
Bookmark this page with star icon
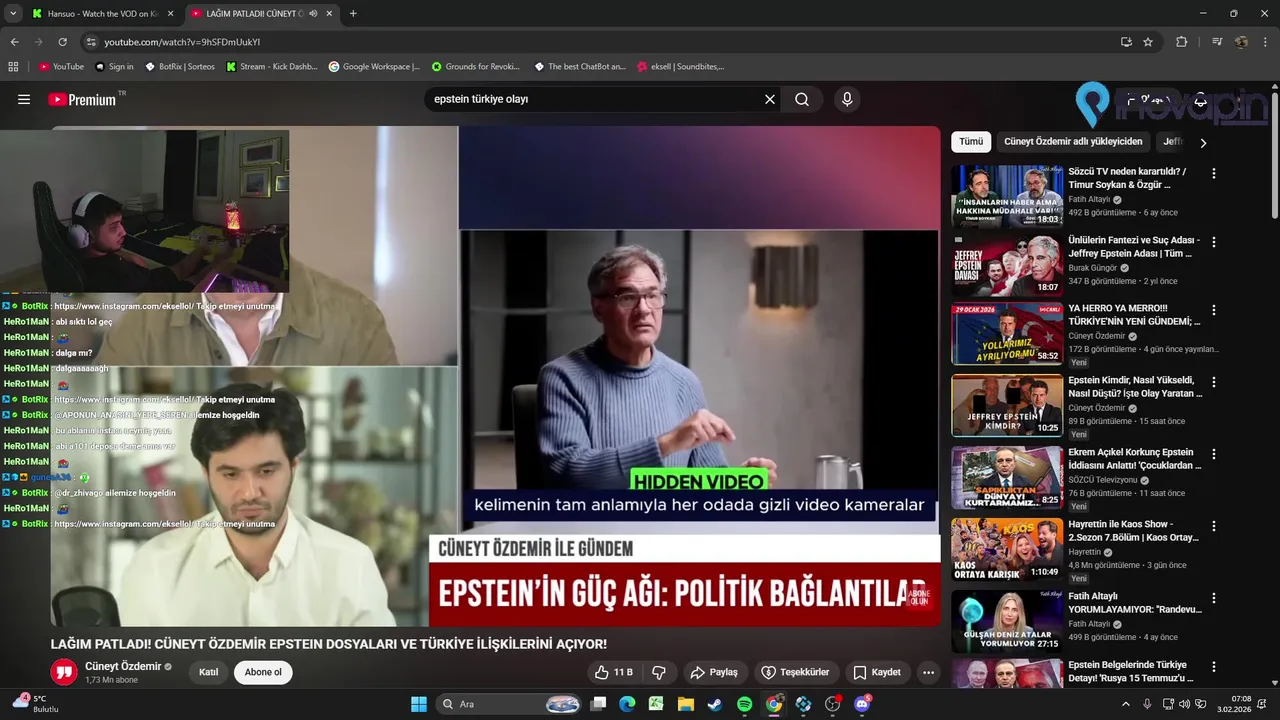point(1148,42)
